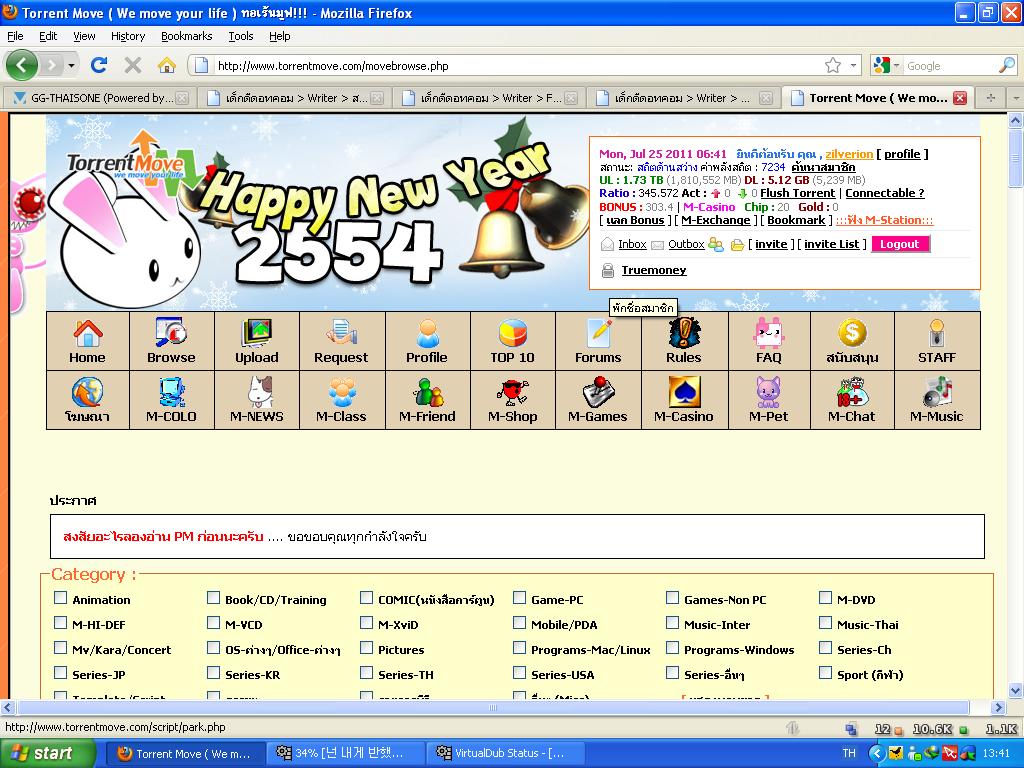Viewport: 1024px width, 768px height.
Task: Check the Book/CD/Training category box
Action: (213, 598)
